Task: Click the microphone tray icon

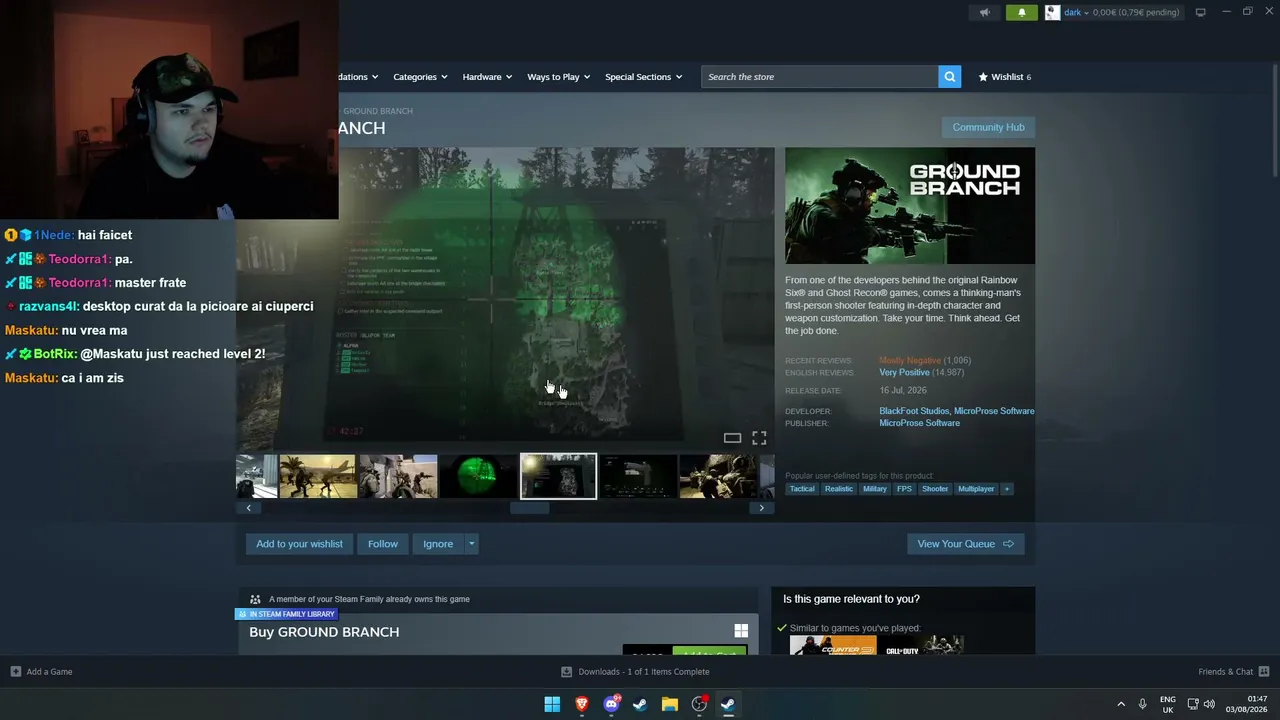Action: [x=1143, y=704]
